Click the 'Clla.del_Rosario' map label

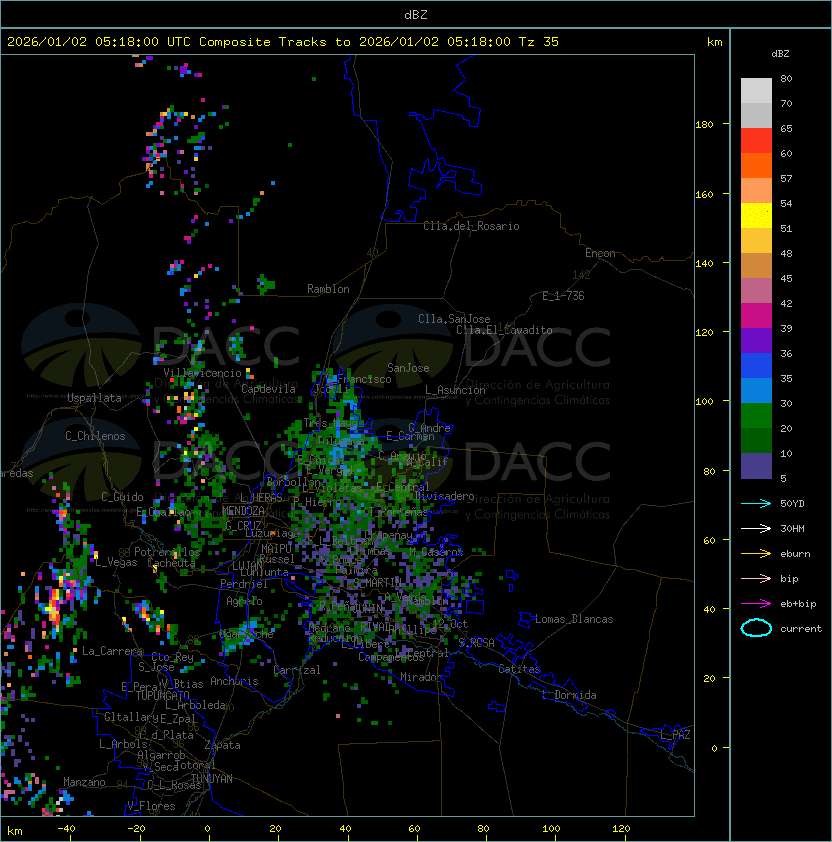[x=471, y=226]
